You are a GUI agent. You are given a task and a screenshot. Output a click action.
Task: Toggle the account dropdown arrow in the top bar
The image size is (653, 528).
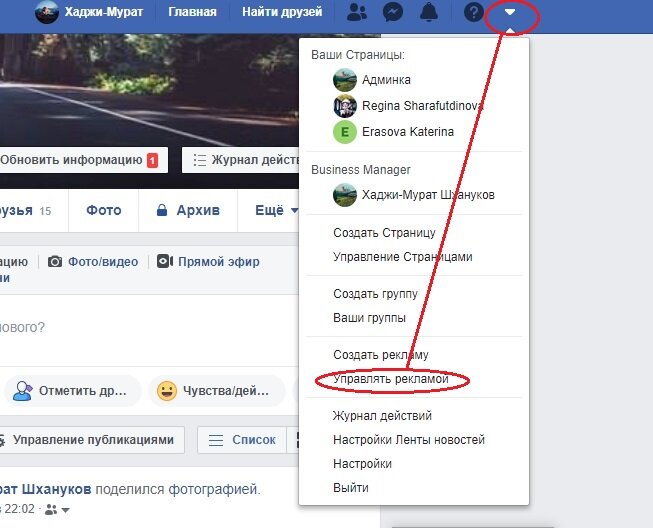pos(510,12)
